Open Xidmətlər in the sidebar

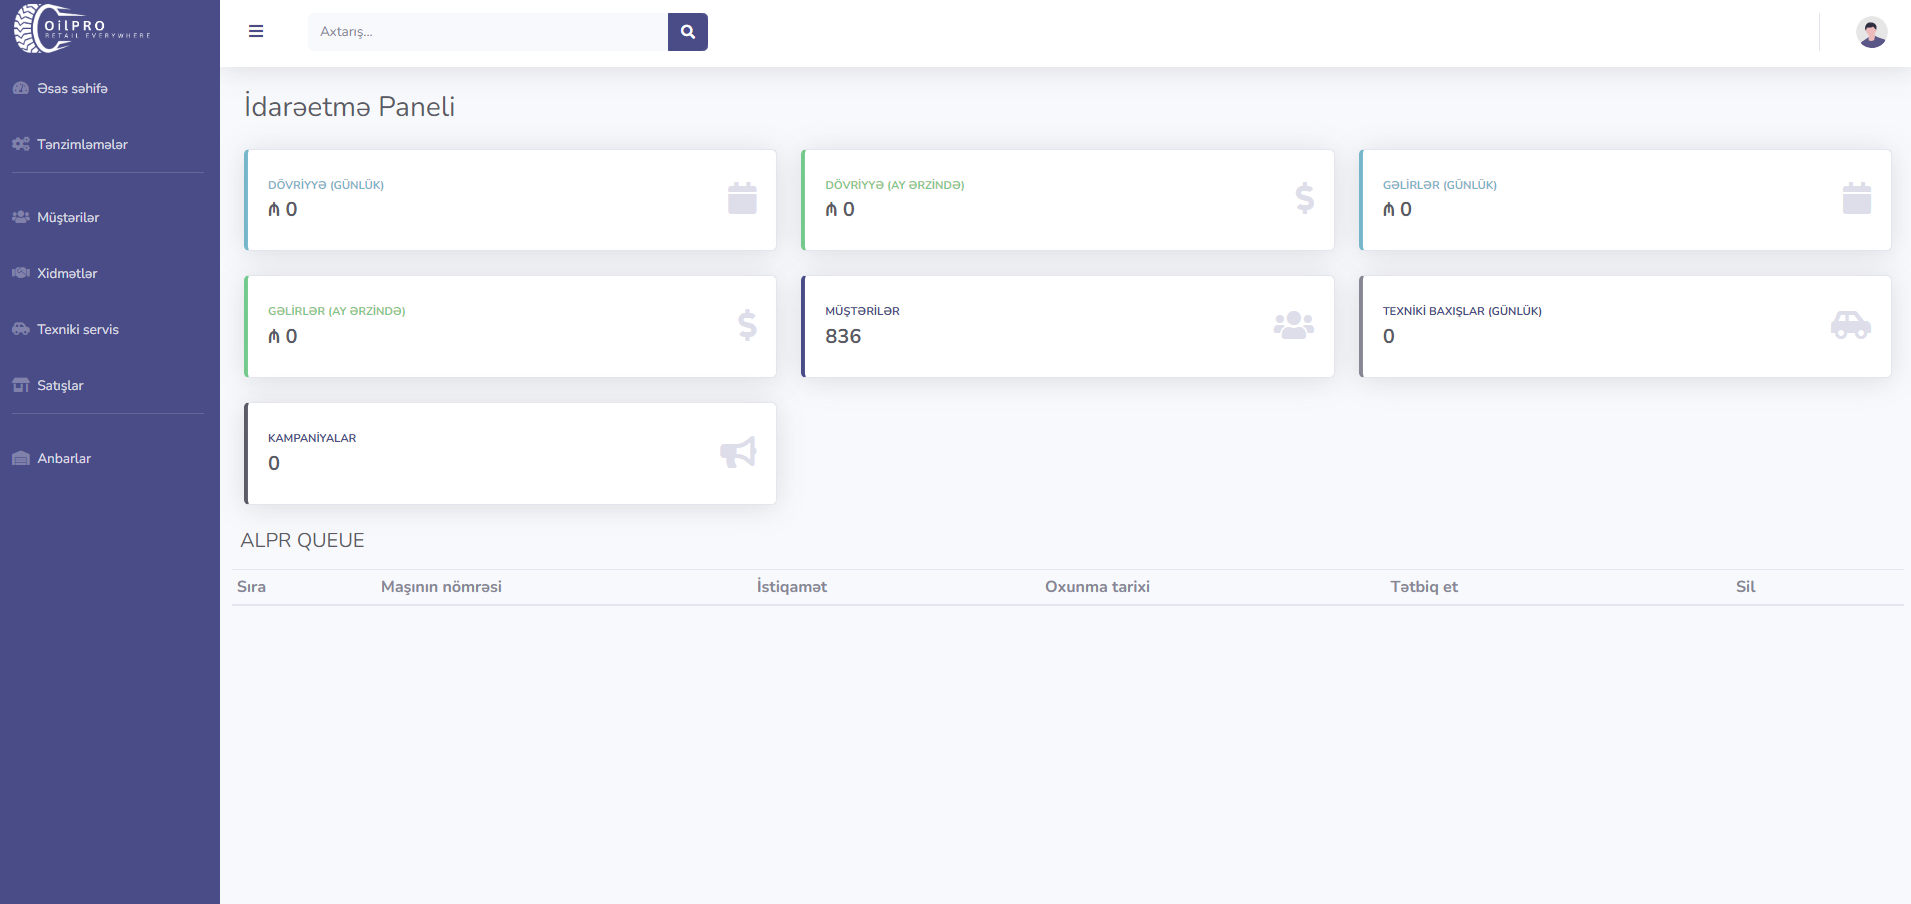(67, 274)
